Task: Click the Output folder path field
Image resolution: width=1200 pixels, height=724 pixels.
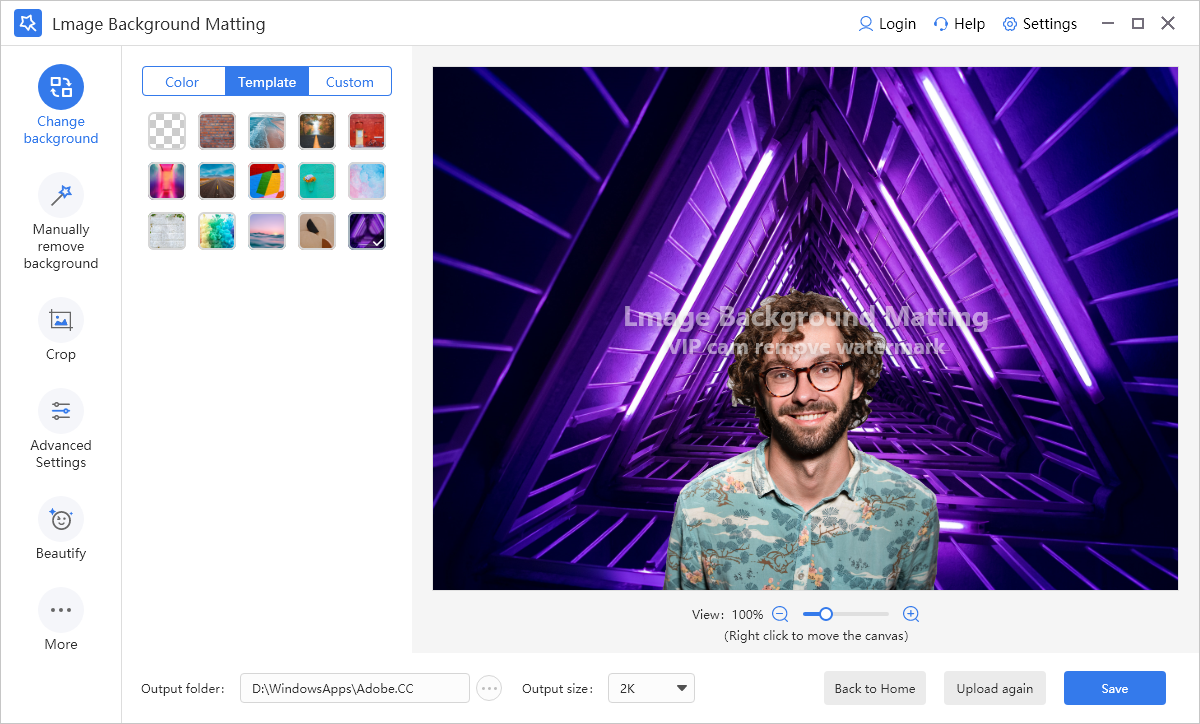Action: [355, 688]
